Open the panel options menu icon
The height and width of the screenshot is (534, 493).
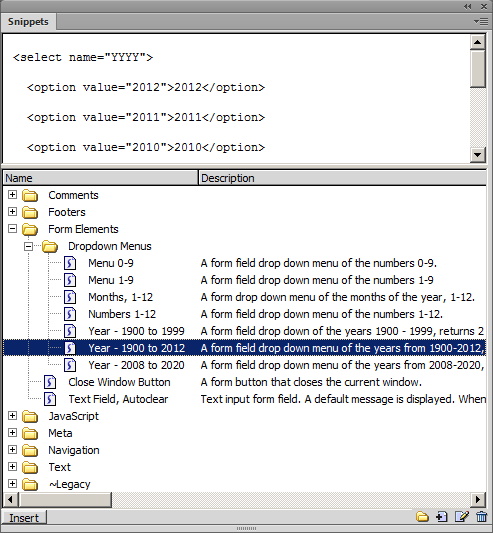tap(481, 22)
